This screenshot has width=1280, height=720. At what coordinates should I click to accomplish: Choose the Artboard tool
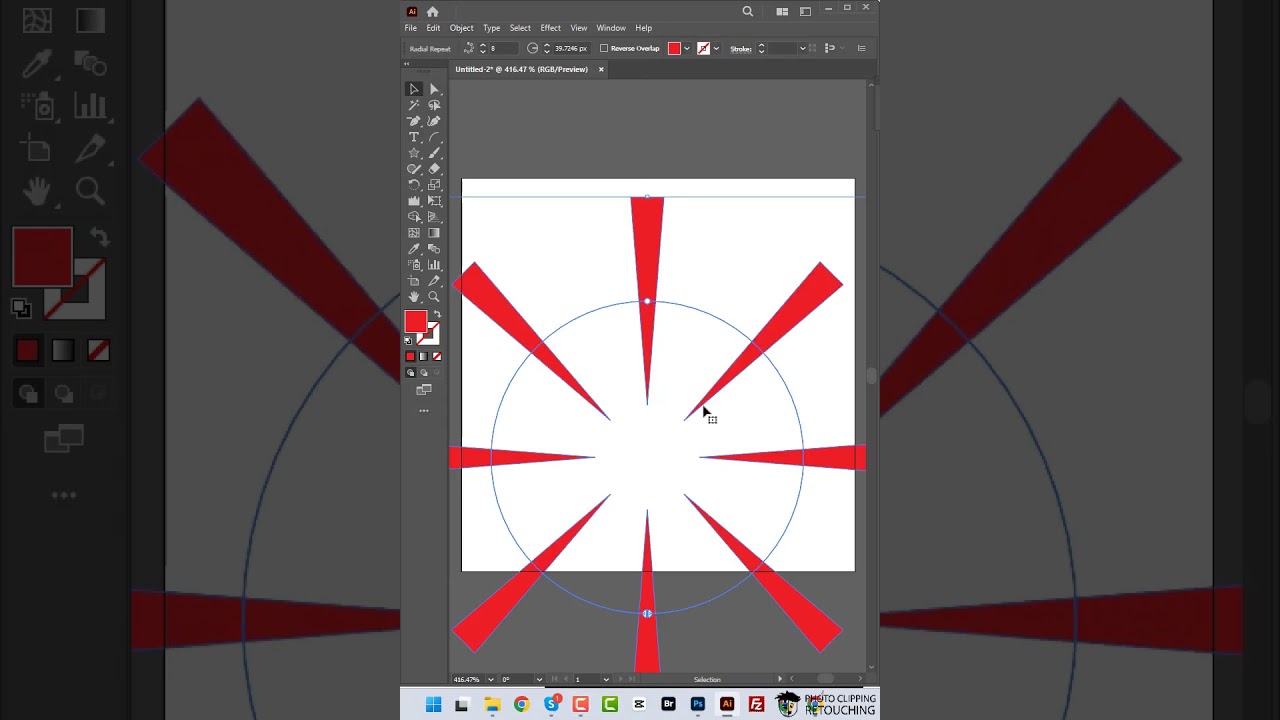(414, 281)
